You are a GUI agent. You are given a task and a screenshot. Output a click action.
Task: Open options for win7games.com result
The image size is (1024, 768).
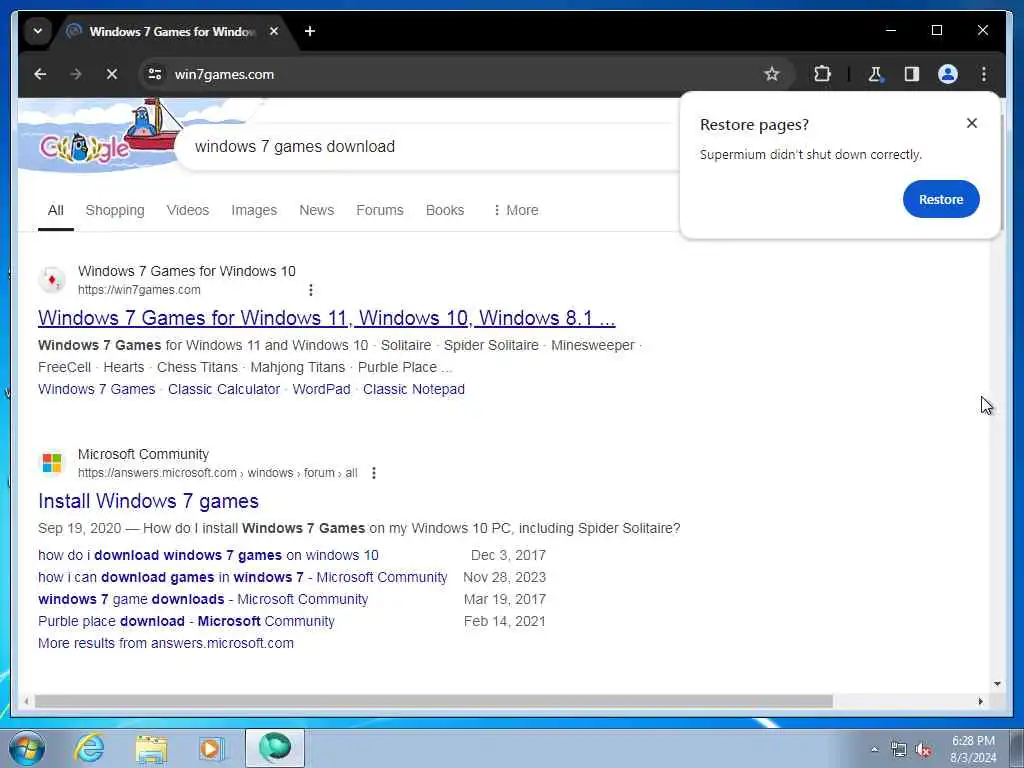click(311, 290)
